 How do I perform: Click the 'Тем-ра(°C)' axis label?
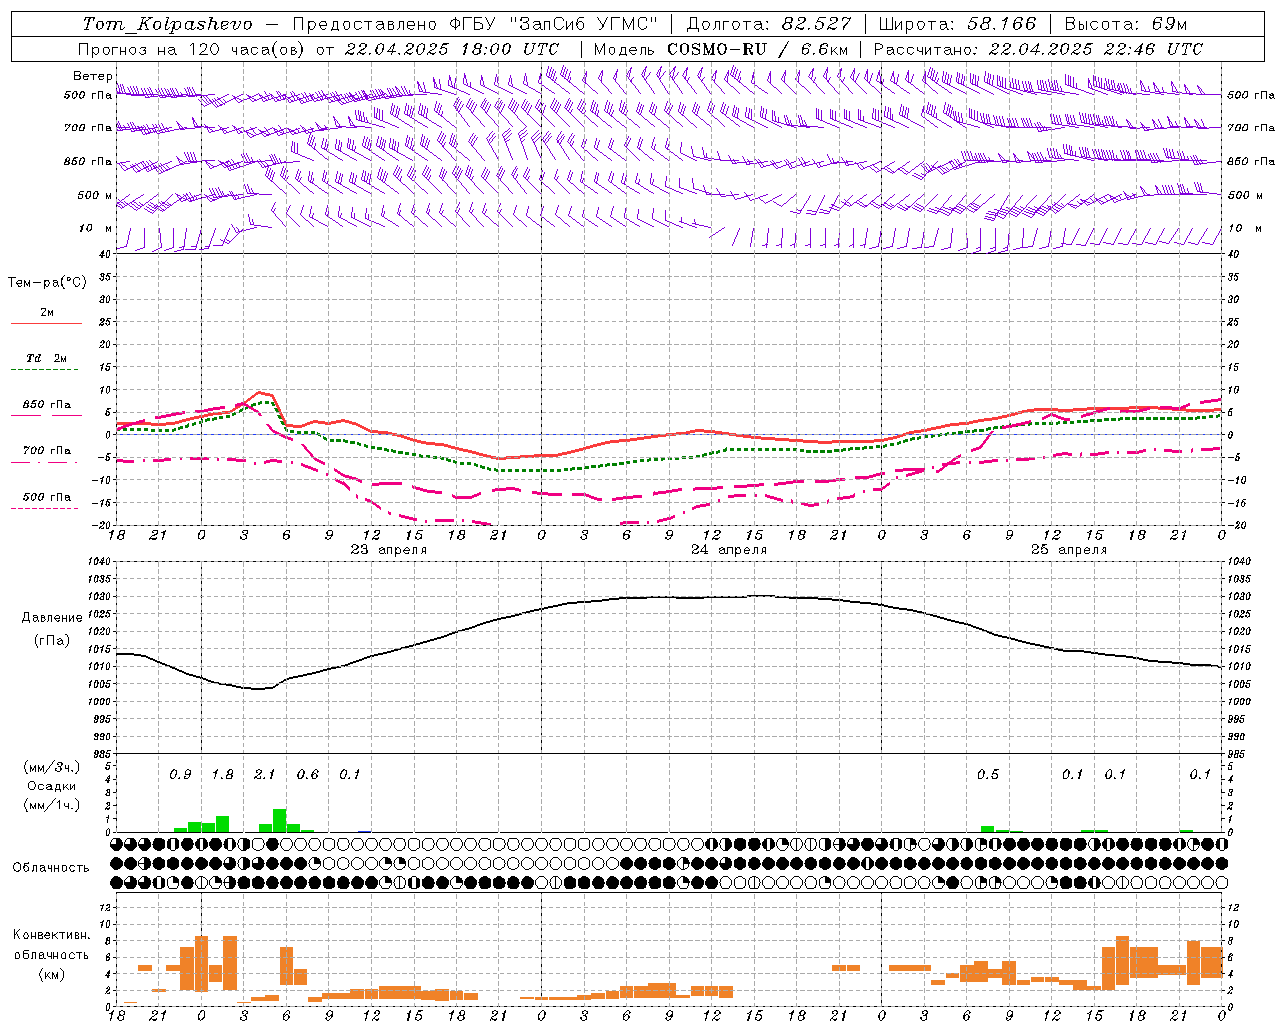click(47, 283)
